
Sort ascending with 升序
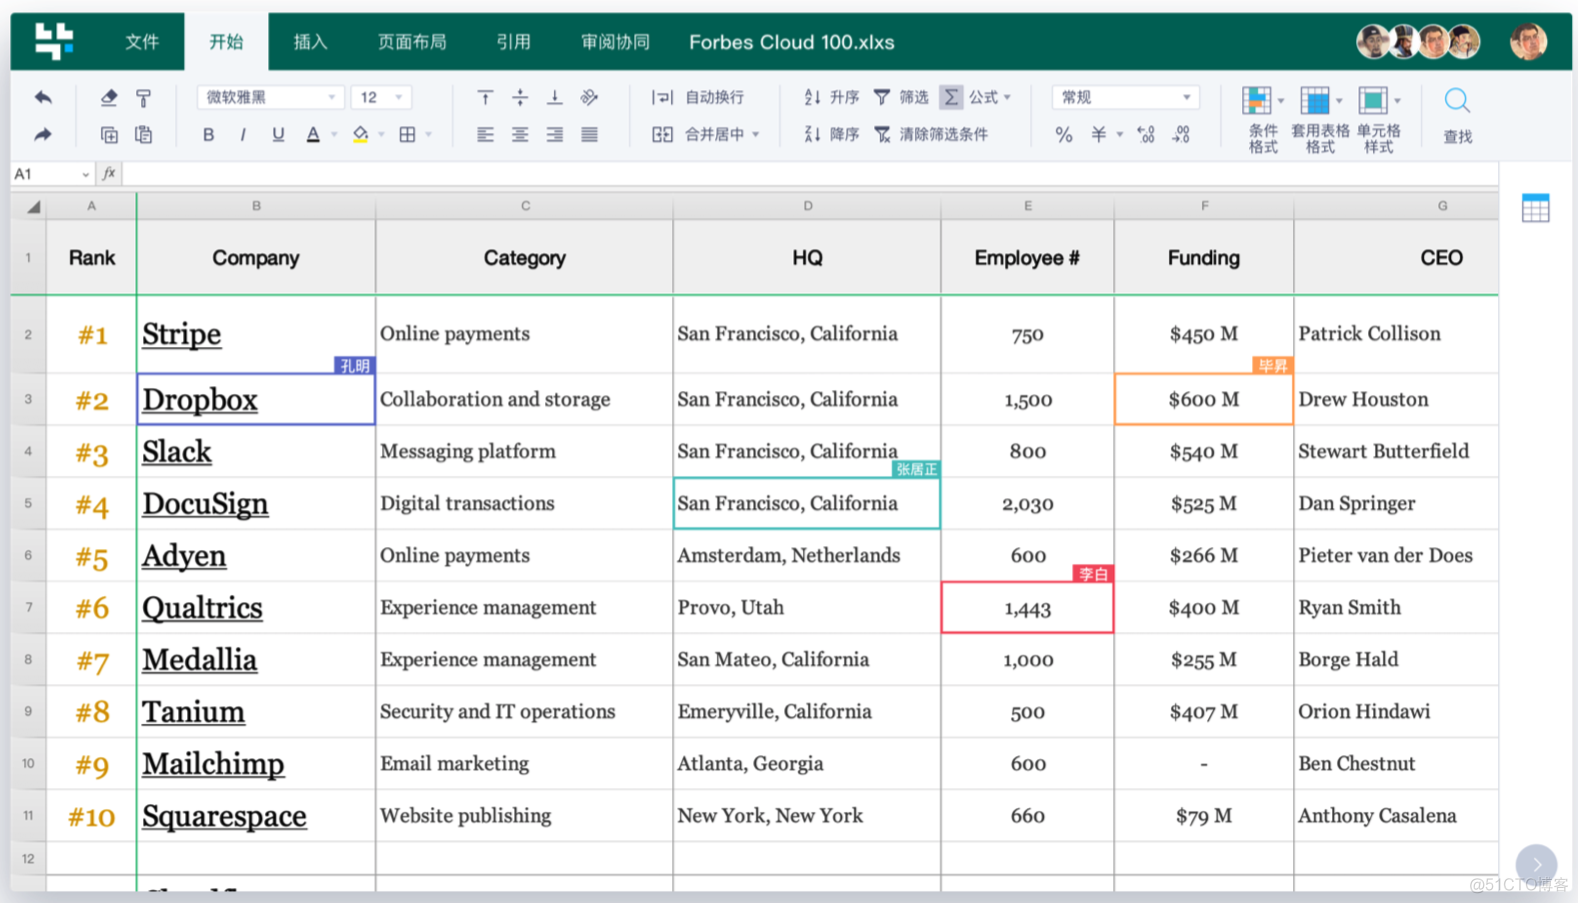point(831,97)
